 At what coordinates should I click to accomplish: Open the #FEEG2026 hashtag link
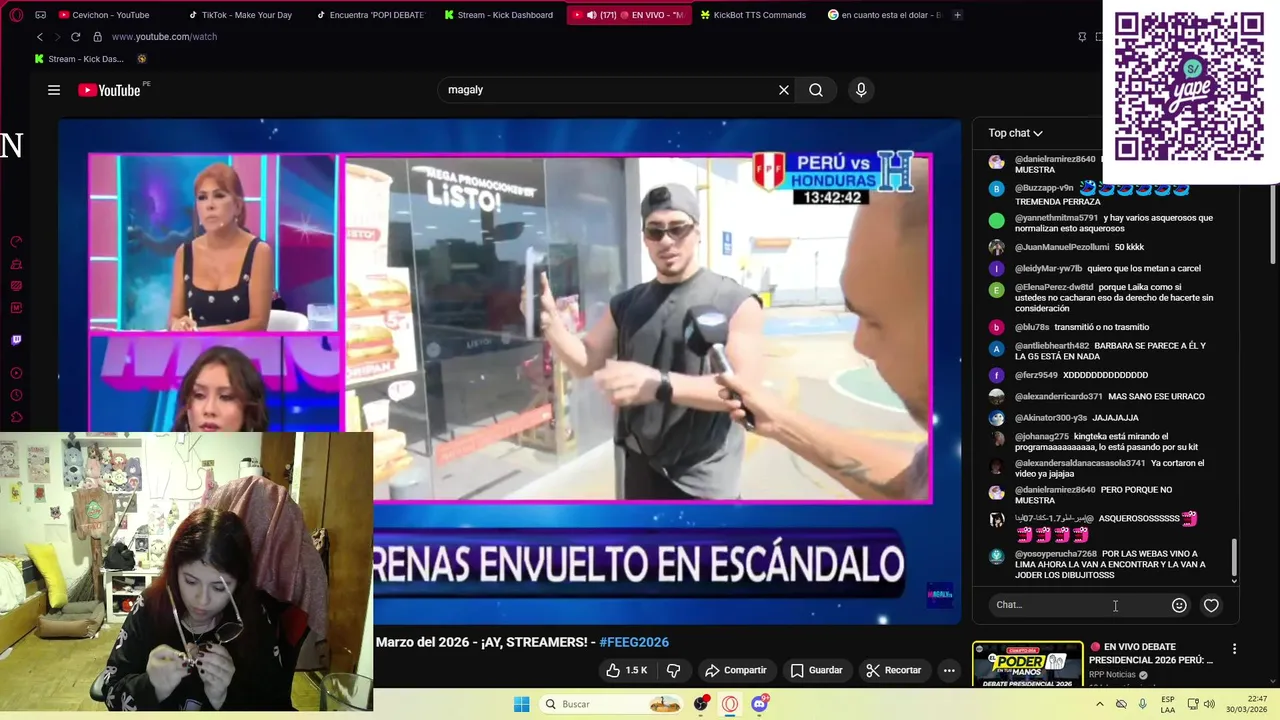634,642
